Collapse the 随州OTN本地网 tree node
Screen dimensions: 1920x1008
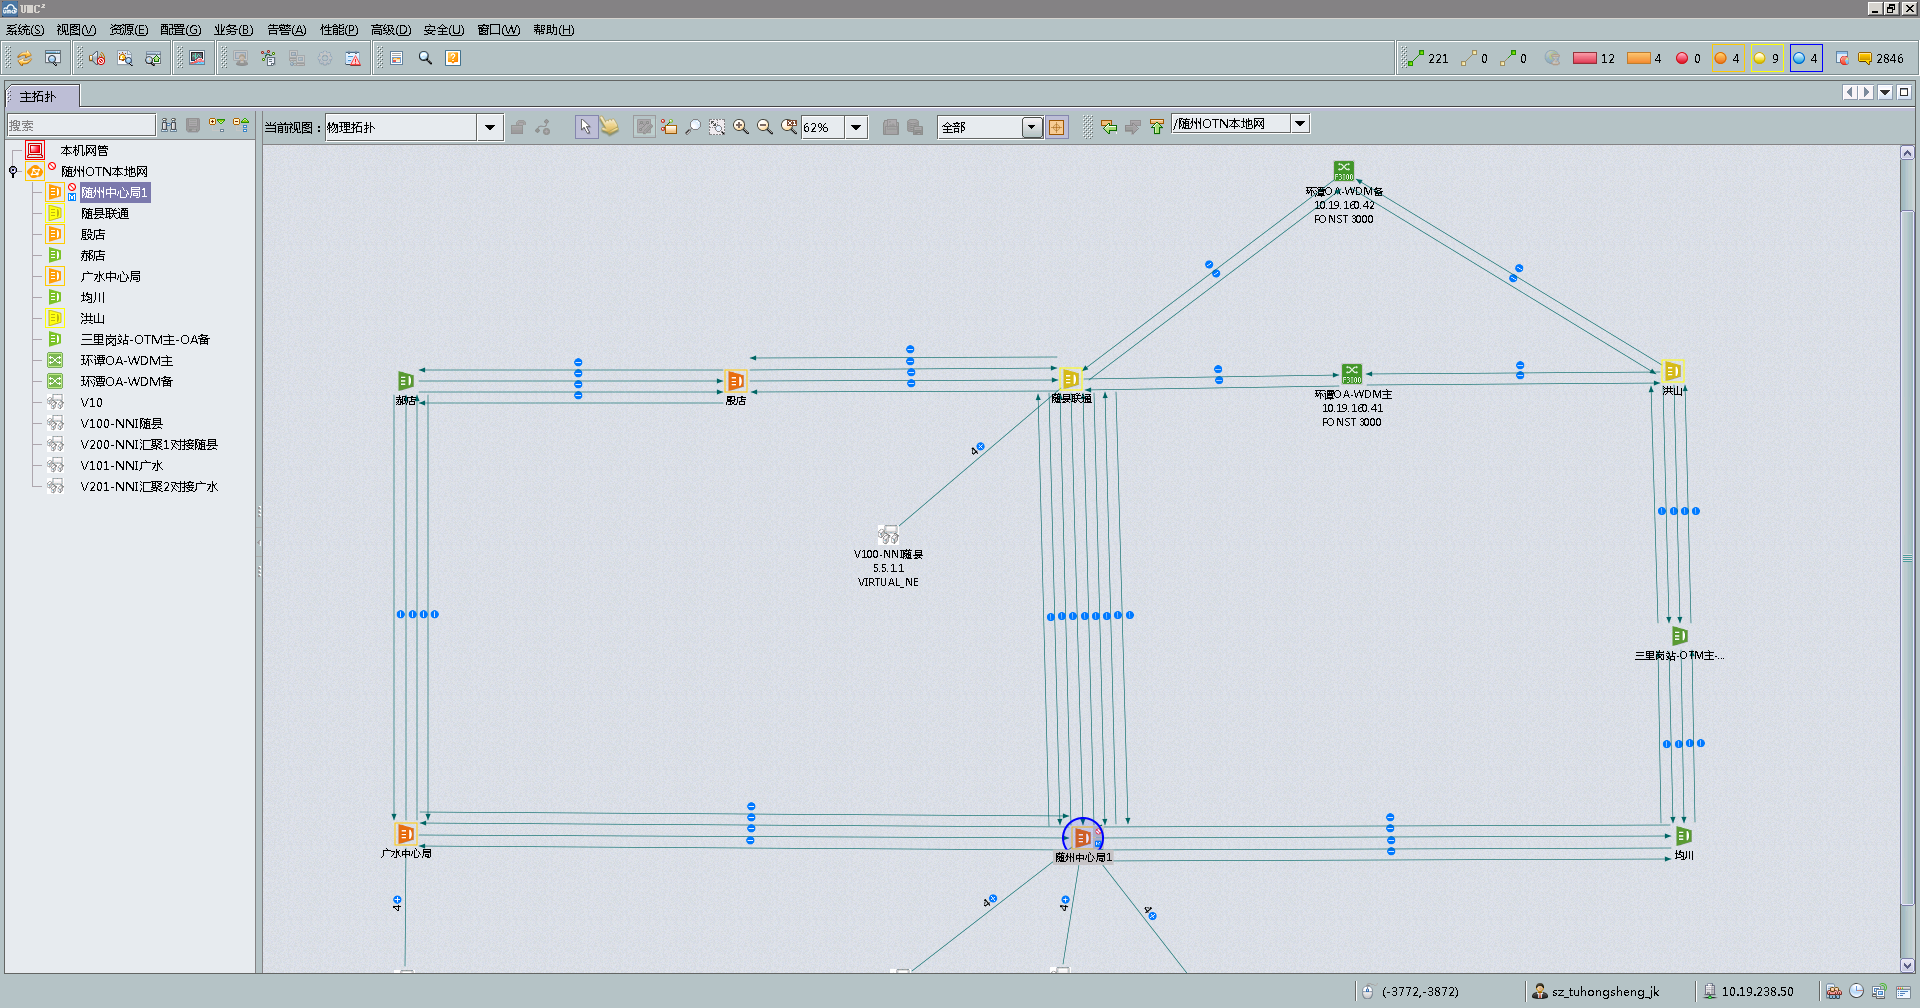[13, 171]
